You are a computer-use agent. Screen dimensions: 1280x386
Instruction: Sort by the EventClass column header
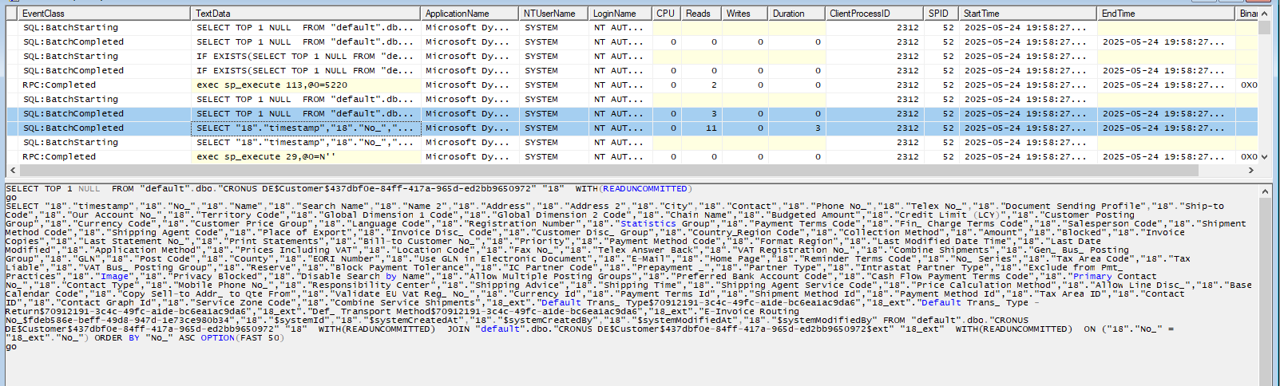click(x=104, y=14)
